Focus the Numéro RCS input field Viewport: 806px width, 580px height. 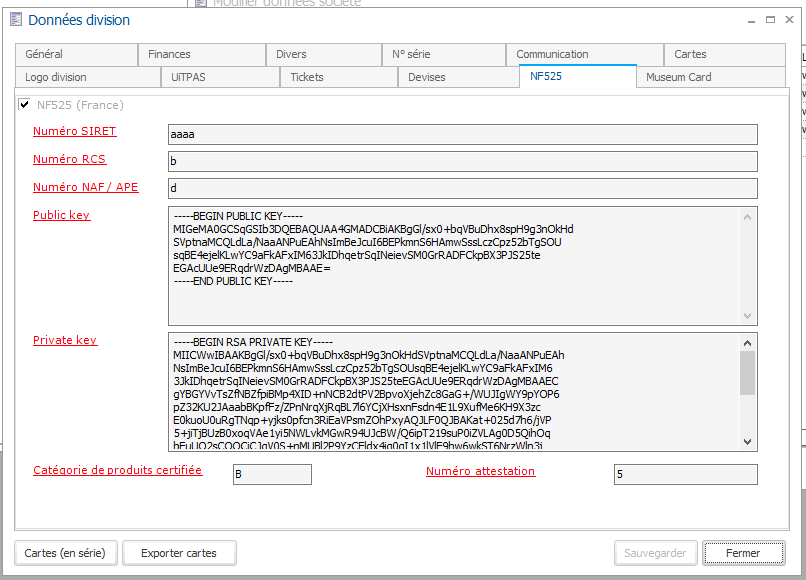[462, 161]
